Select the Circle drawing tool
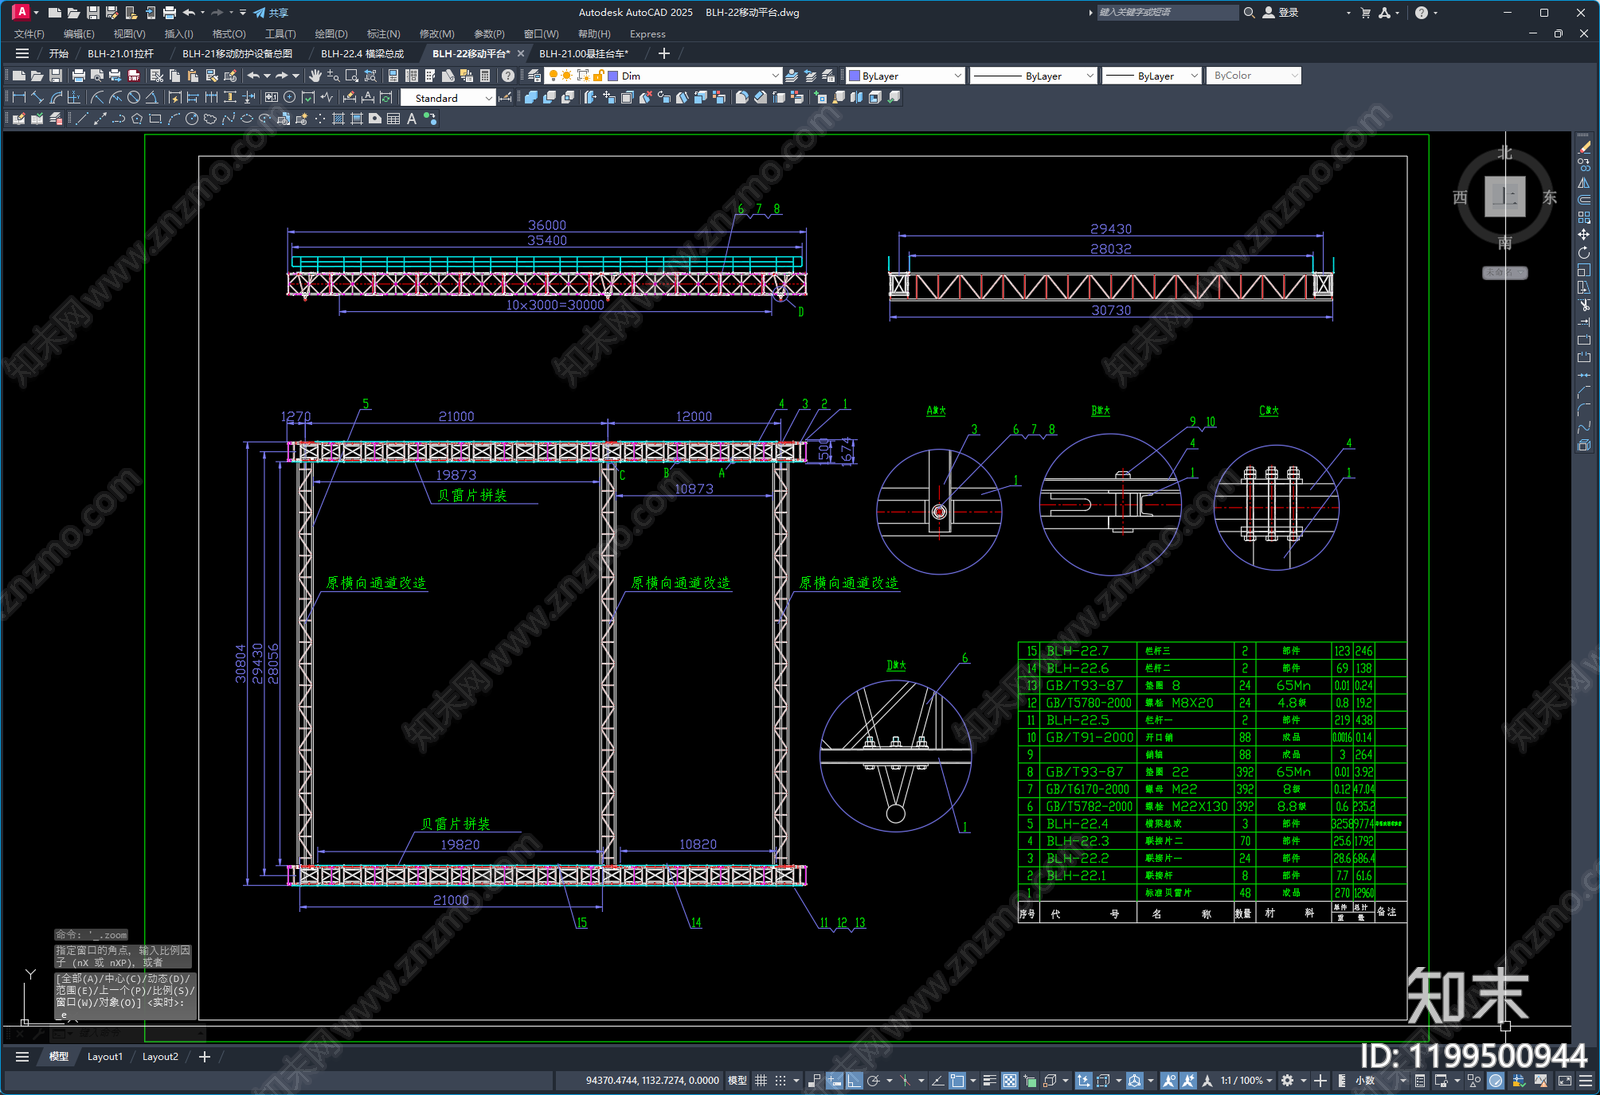The height and width of the screenshot is (1095, 1600). click(x=192, y=119)
